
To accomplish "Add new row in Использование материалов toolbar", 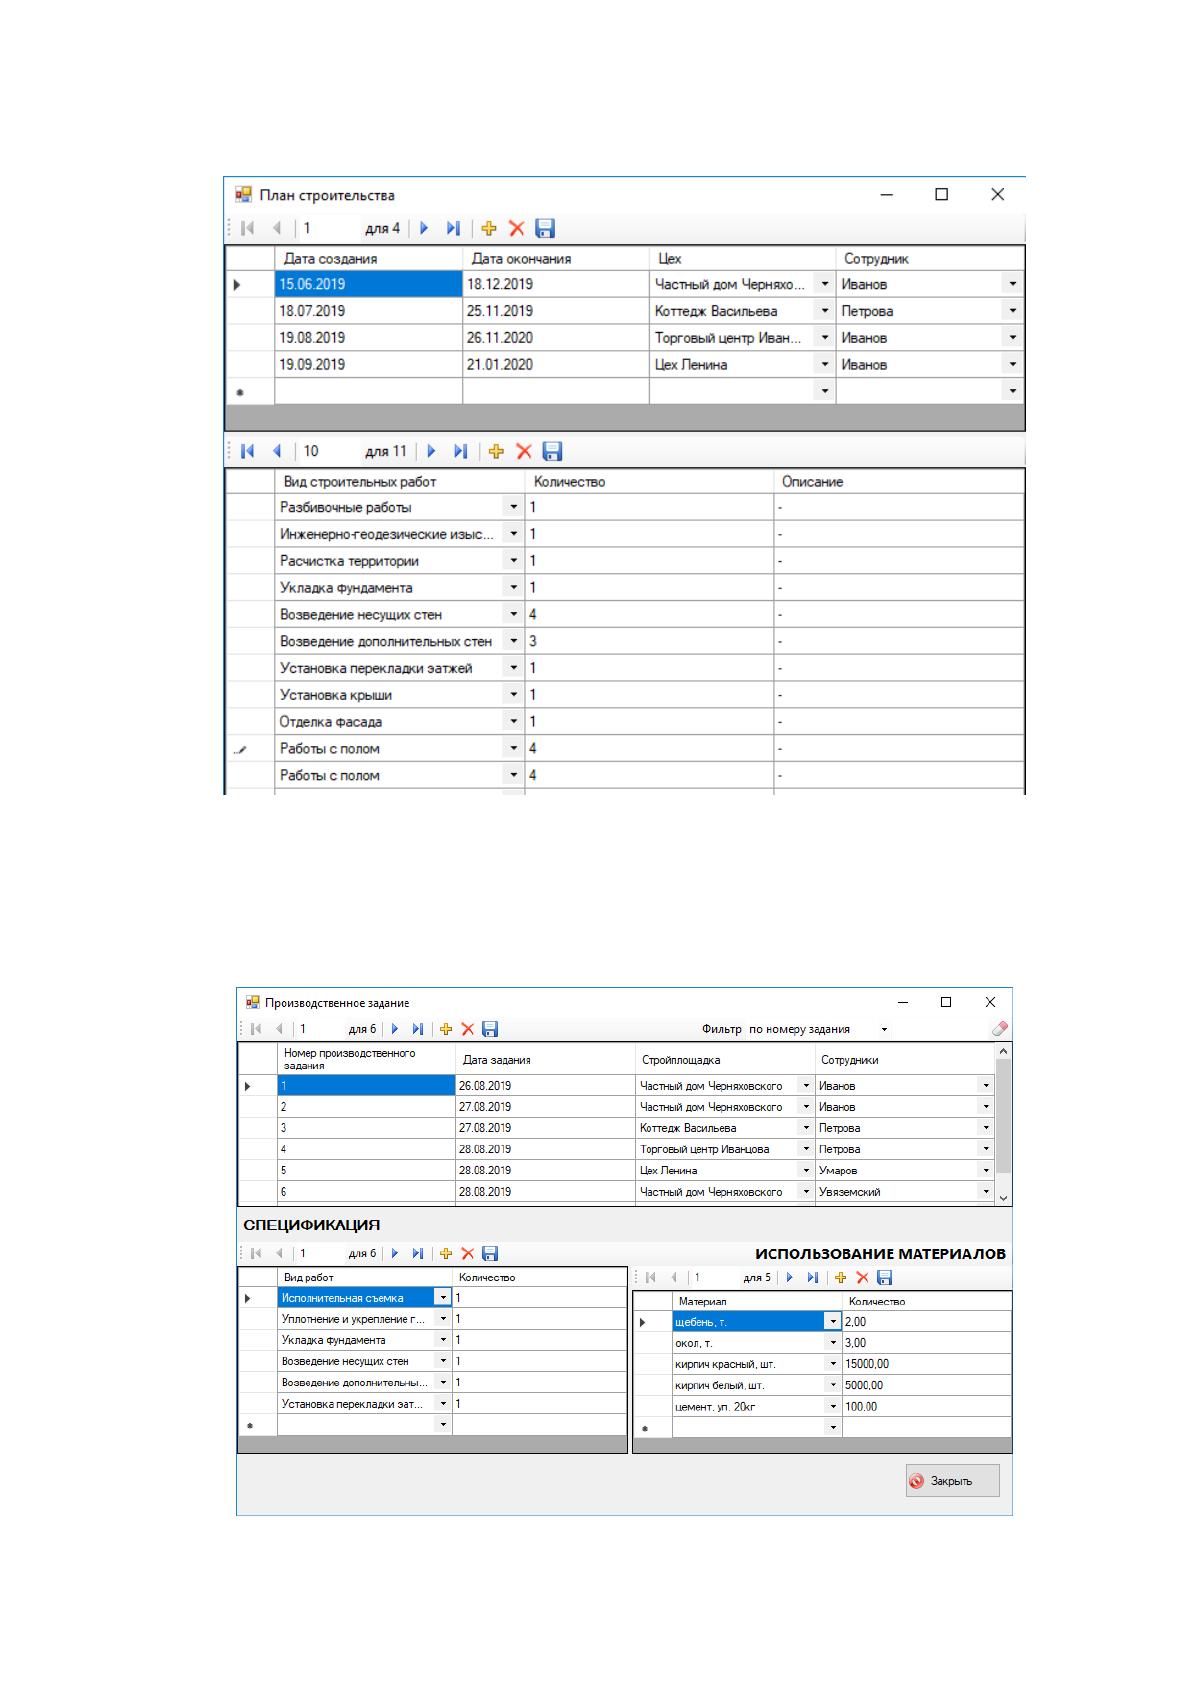I will click(840, 1277).
